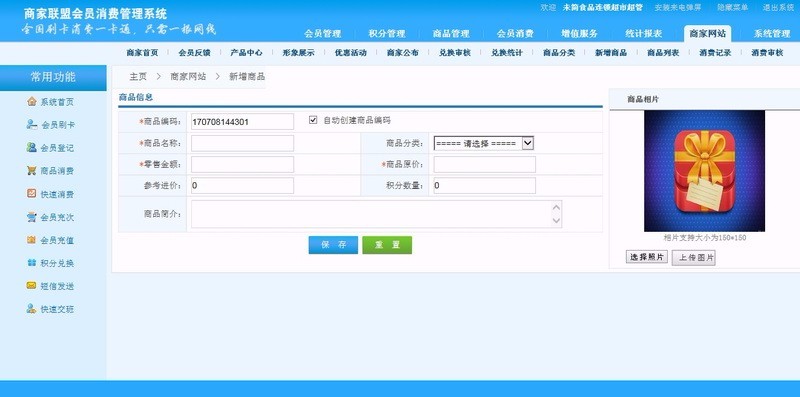
Task: Click the 退出系统 logout link
Action: 779,8
